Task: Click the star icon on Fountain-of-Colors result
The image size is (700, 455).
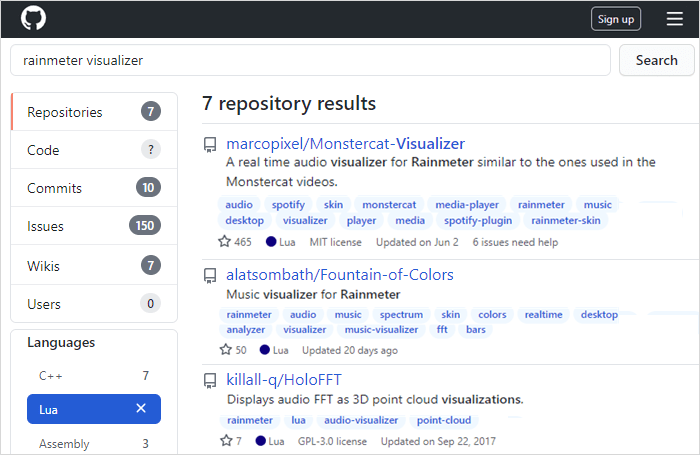Action: pyautogui.click(x=224, y=350)
